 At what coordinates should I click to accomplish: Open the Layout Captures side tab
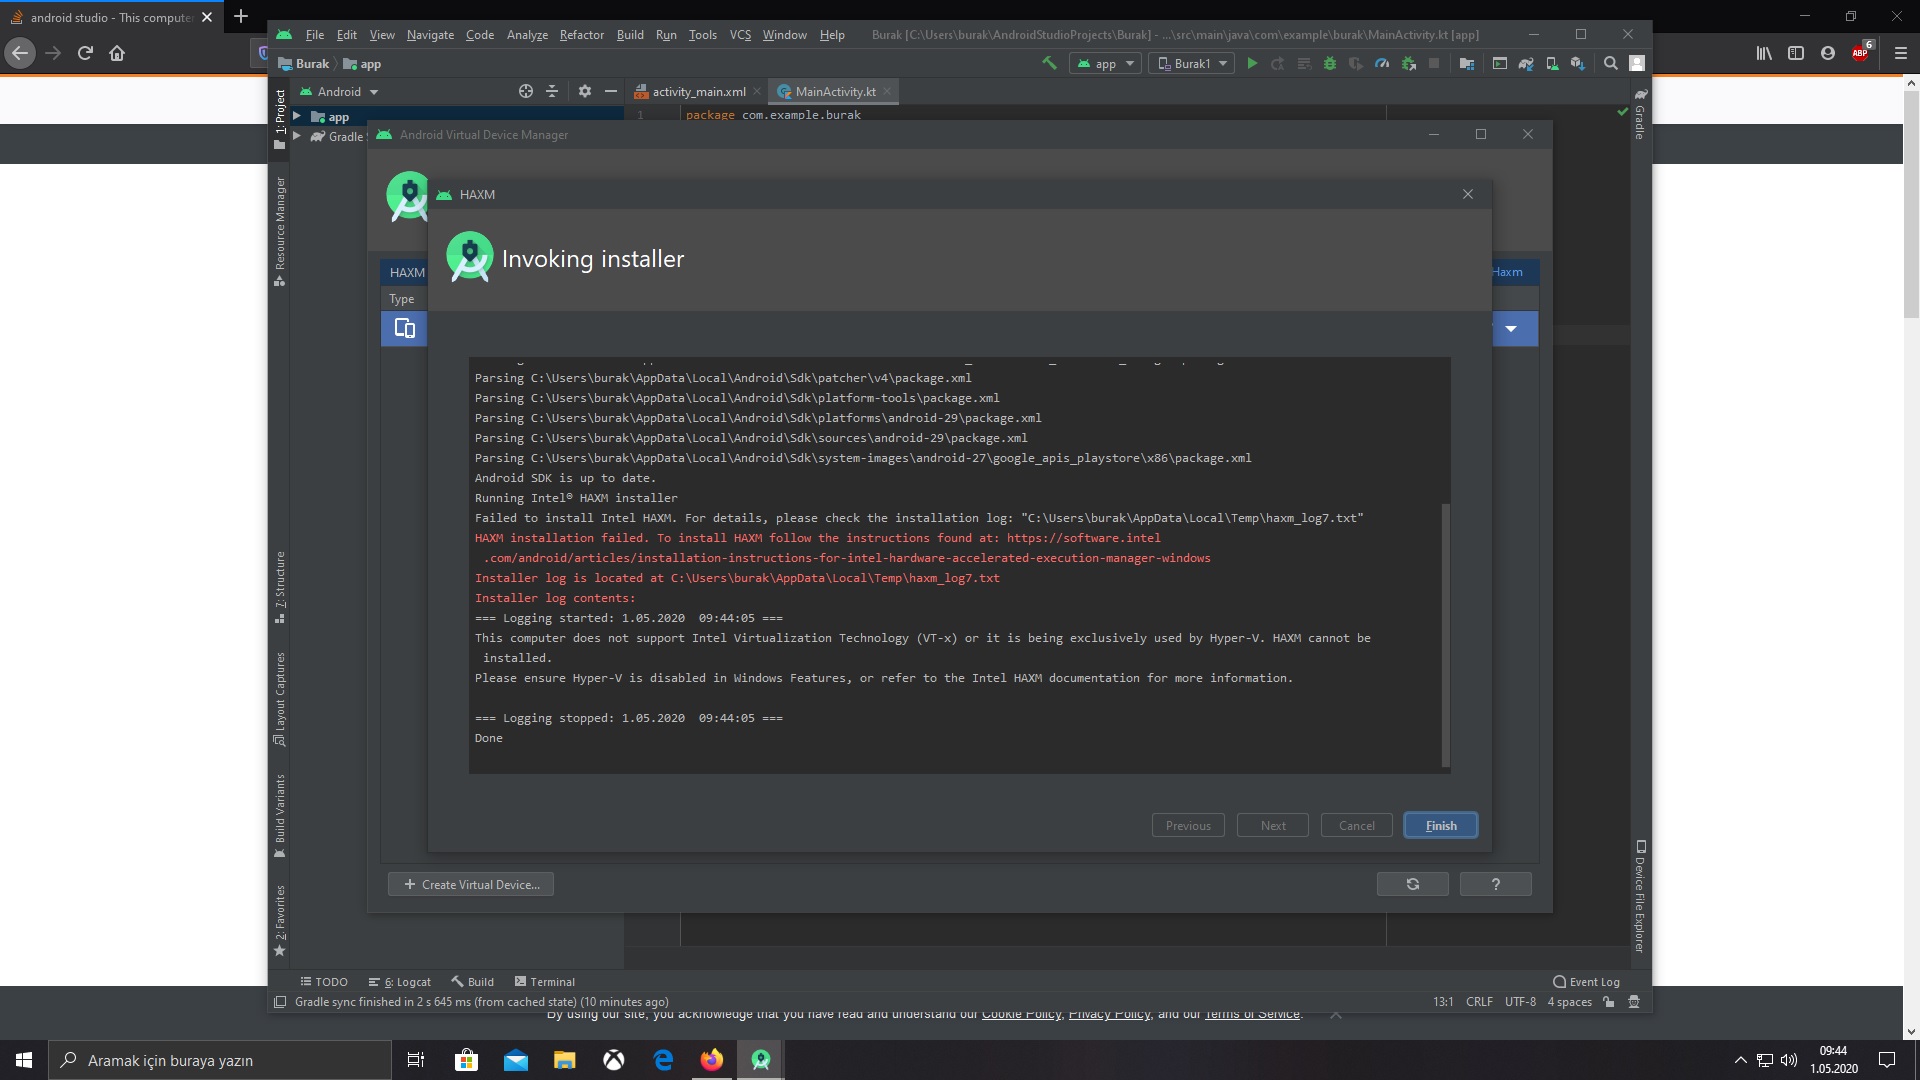tap(280, 699)
